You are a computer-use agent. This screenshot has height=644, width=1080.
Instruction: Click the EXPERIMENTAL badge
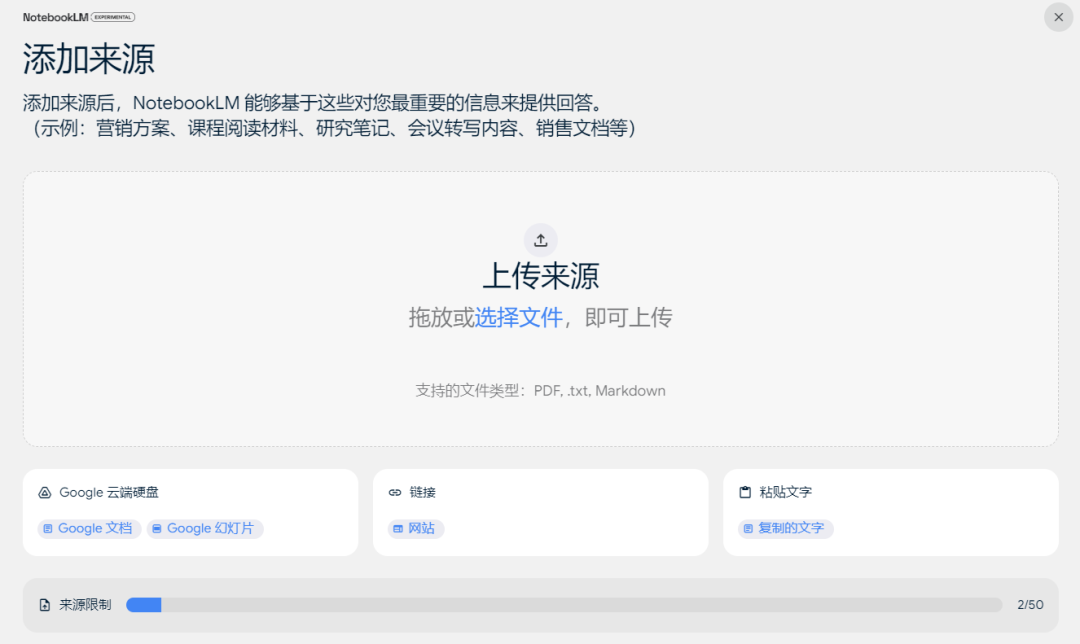coord(113,17)
